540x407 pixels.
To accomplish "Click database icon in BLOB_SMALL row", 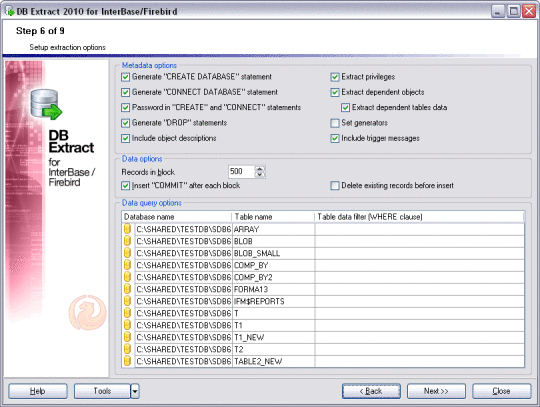I will [127, 253].
